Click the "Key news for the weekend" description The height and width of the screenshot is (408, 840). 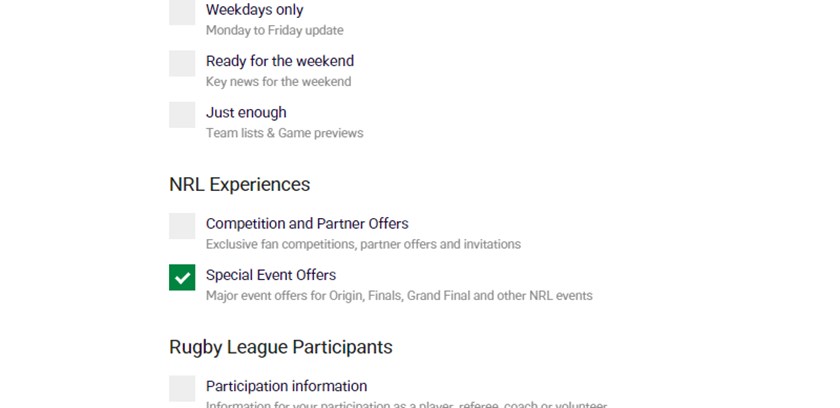point(278,81)
